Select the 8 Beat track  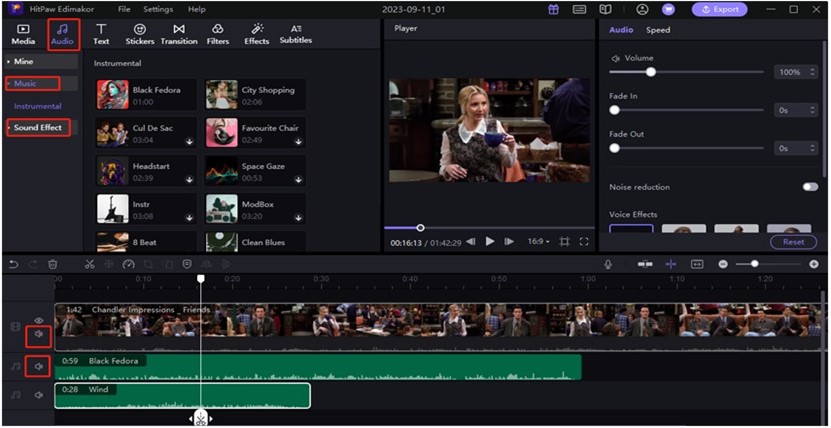[x=146, y=241]
